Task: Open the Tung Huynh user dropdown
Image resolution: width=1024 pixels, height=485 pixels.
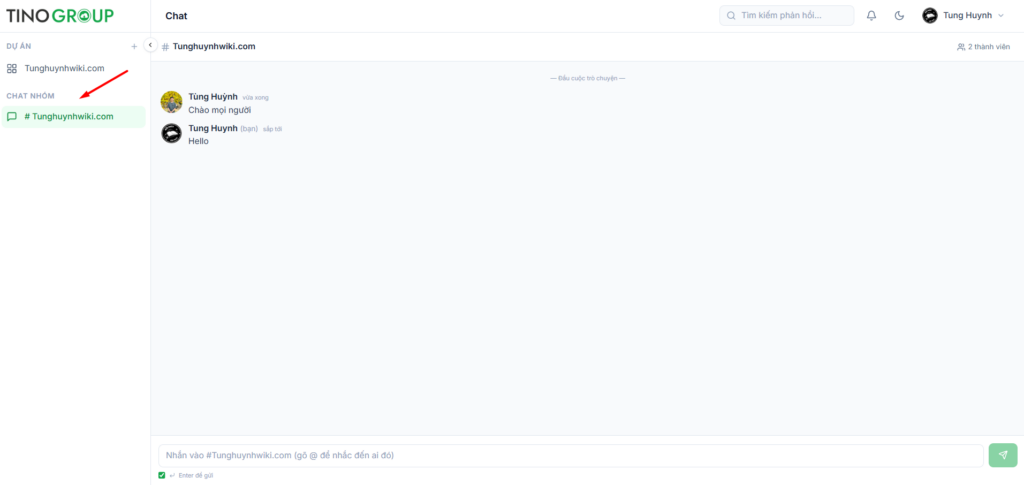Action: click(963, 16)
